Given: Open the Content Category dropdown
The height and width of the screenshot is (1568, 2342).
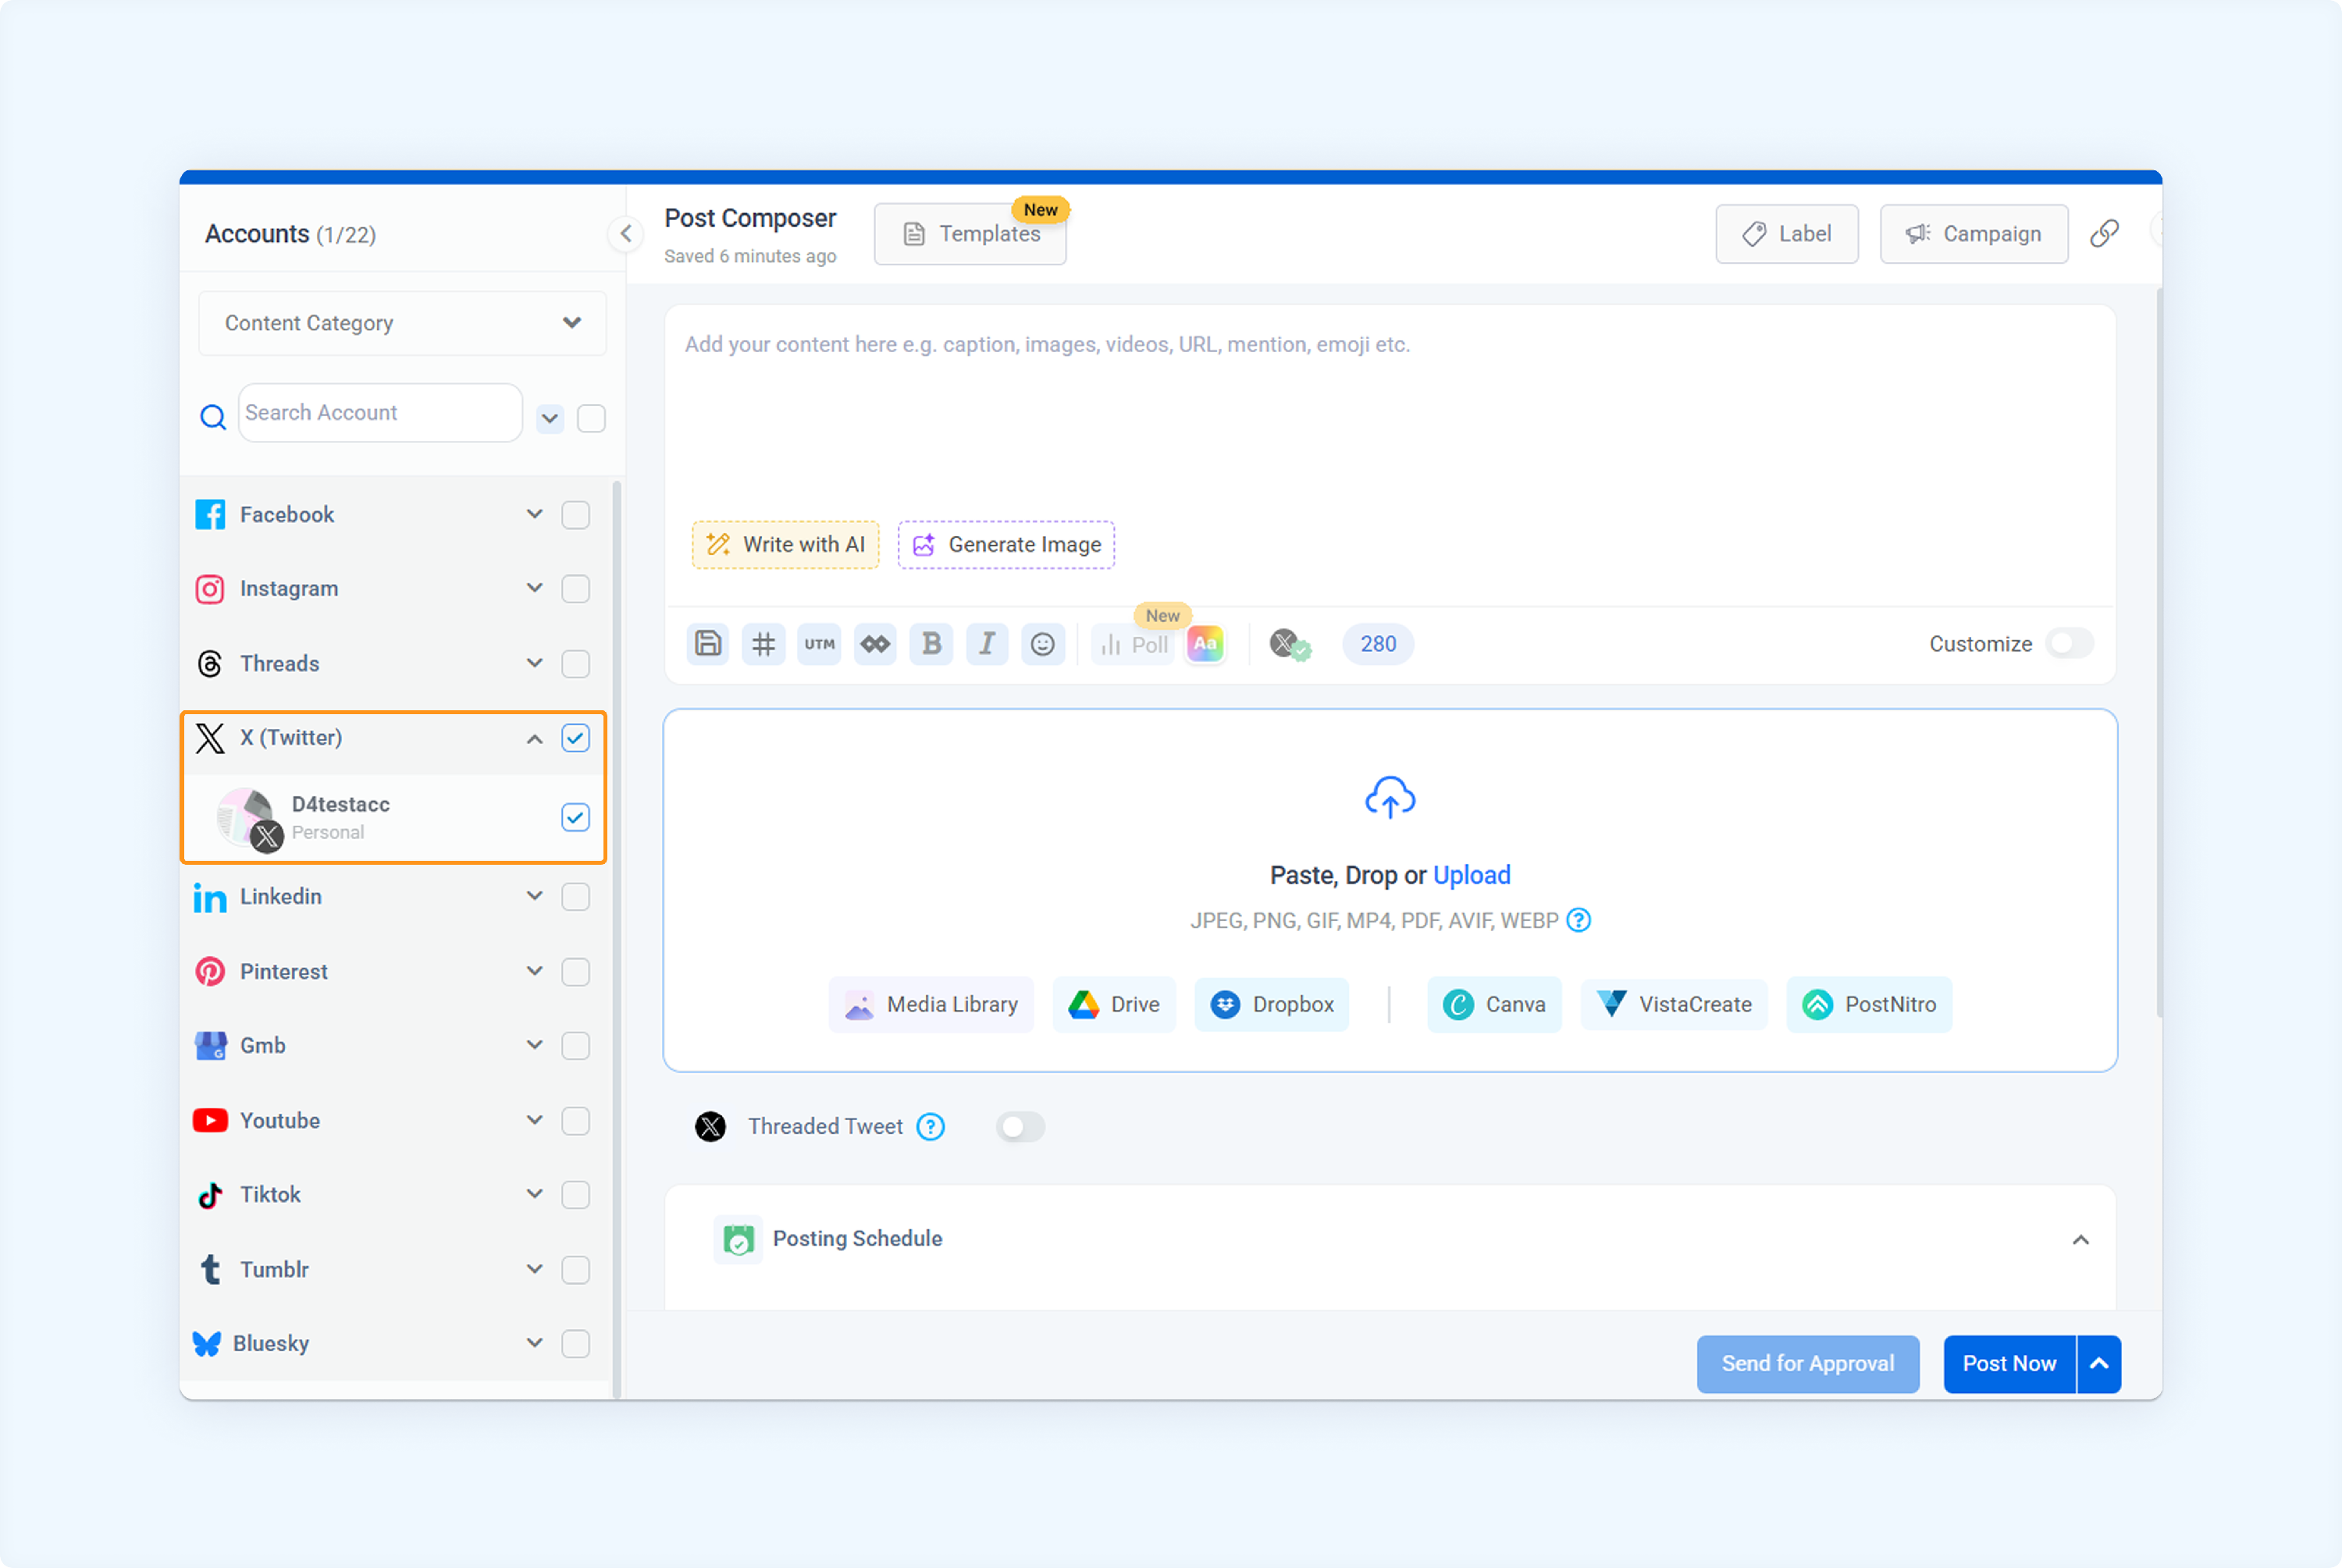Looking at the screenshot, I should coord(403,323).
